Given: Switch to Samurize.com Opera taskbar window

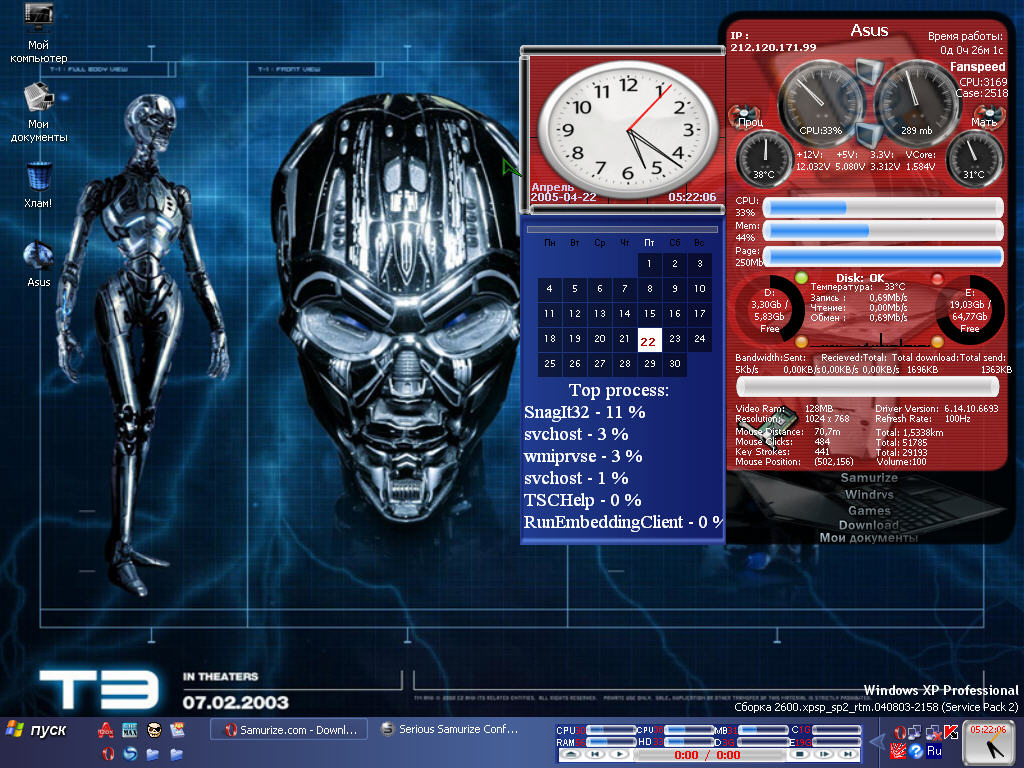Looking at the screenshot, I should [x=289, y=730].
